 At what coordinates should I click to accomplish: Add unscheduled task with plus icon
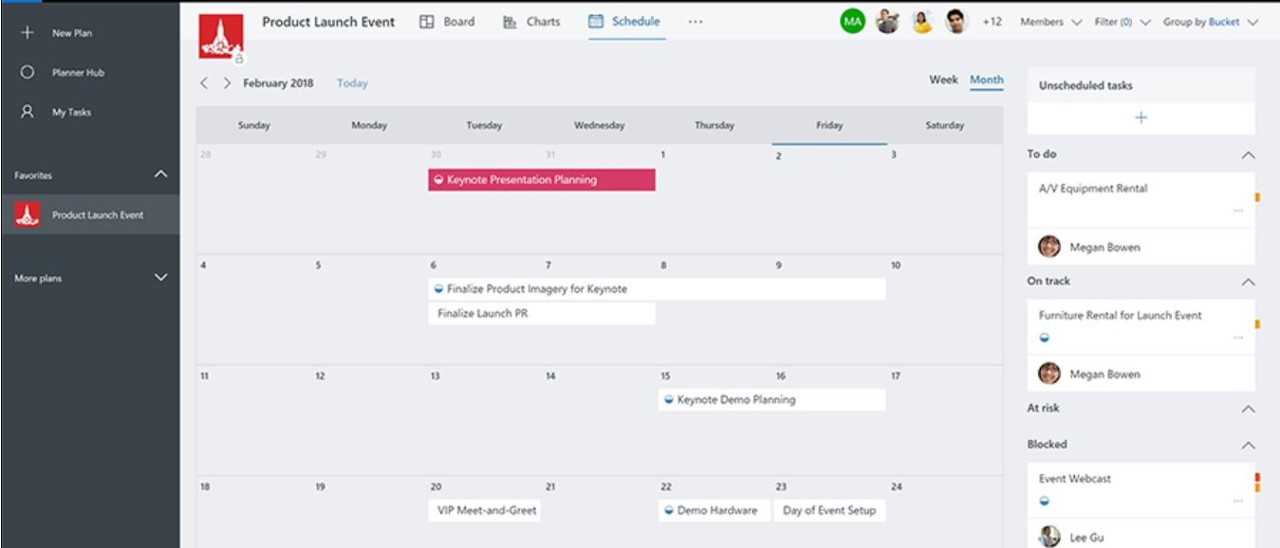1141,118
